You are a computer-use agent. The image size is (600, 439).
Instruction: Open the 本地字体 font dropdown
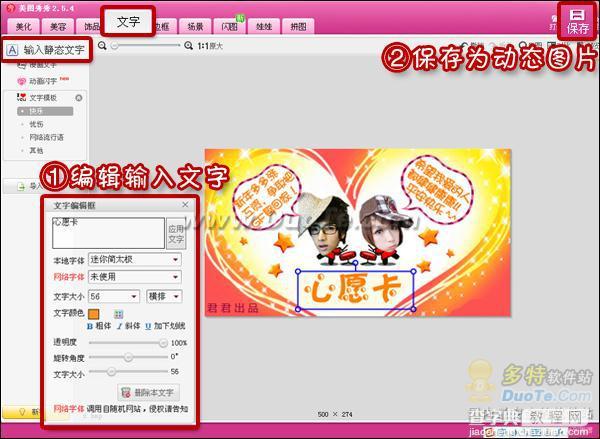[x=135, y=259]
